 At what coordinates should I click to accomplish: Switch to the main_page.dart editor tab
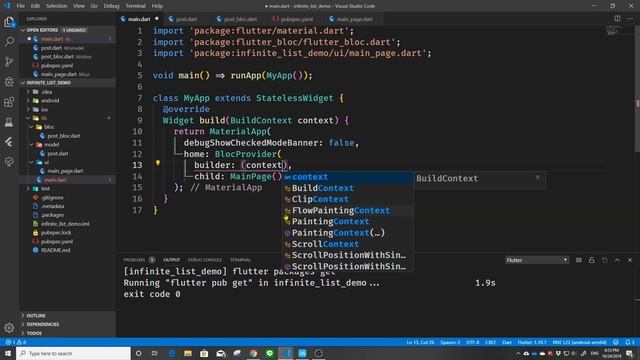point(354,19)
